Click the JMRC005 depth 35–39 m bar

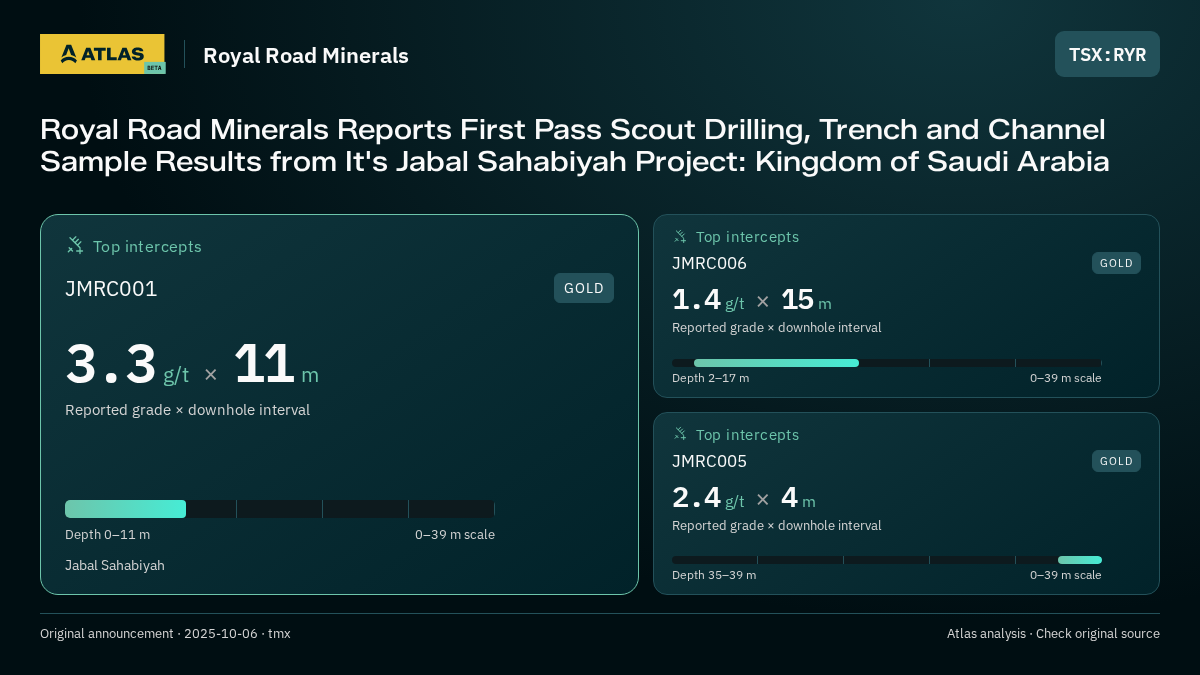click(x=1080, y=560)
